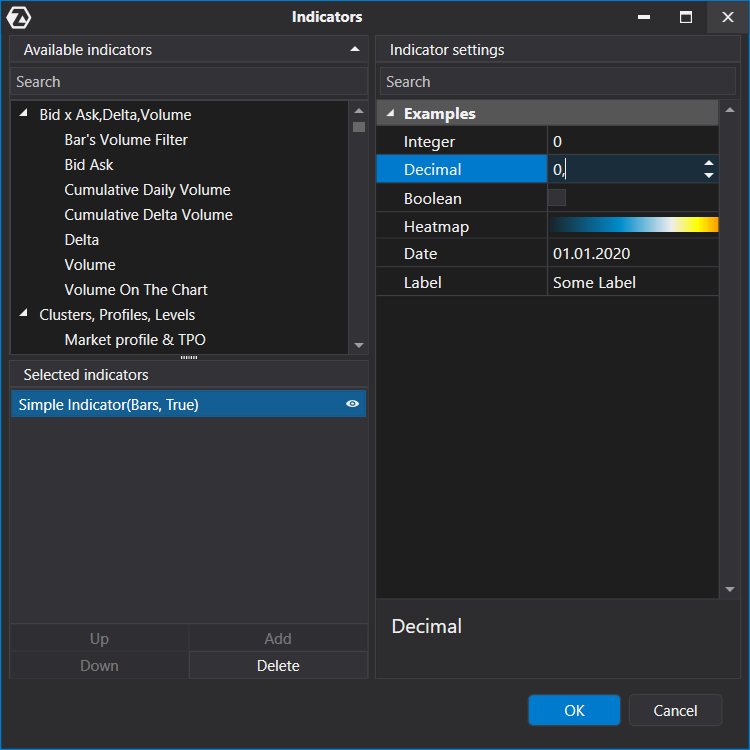Collapse the Bid x Ask,Delta,Volume group

pos(23,113)
